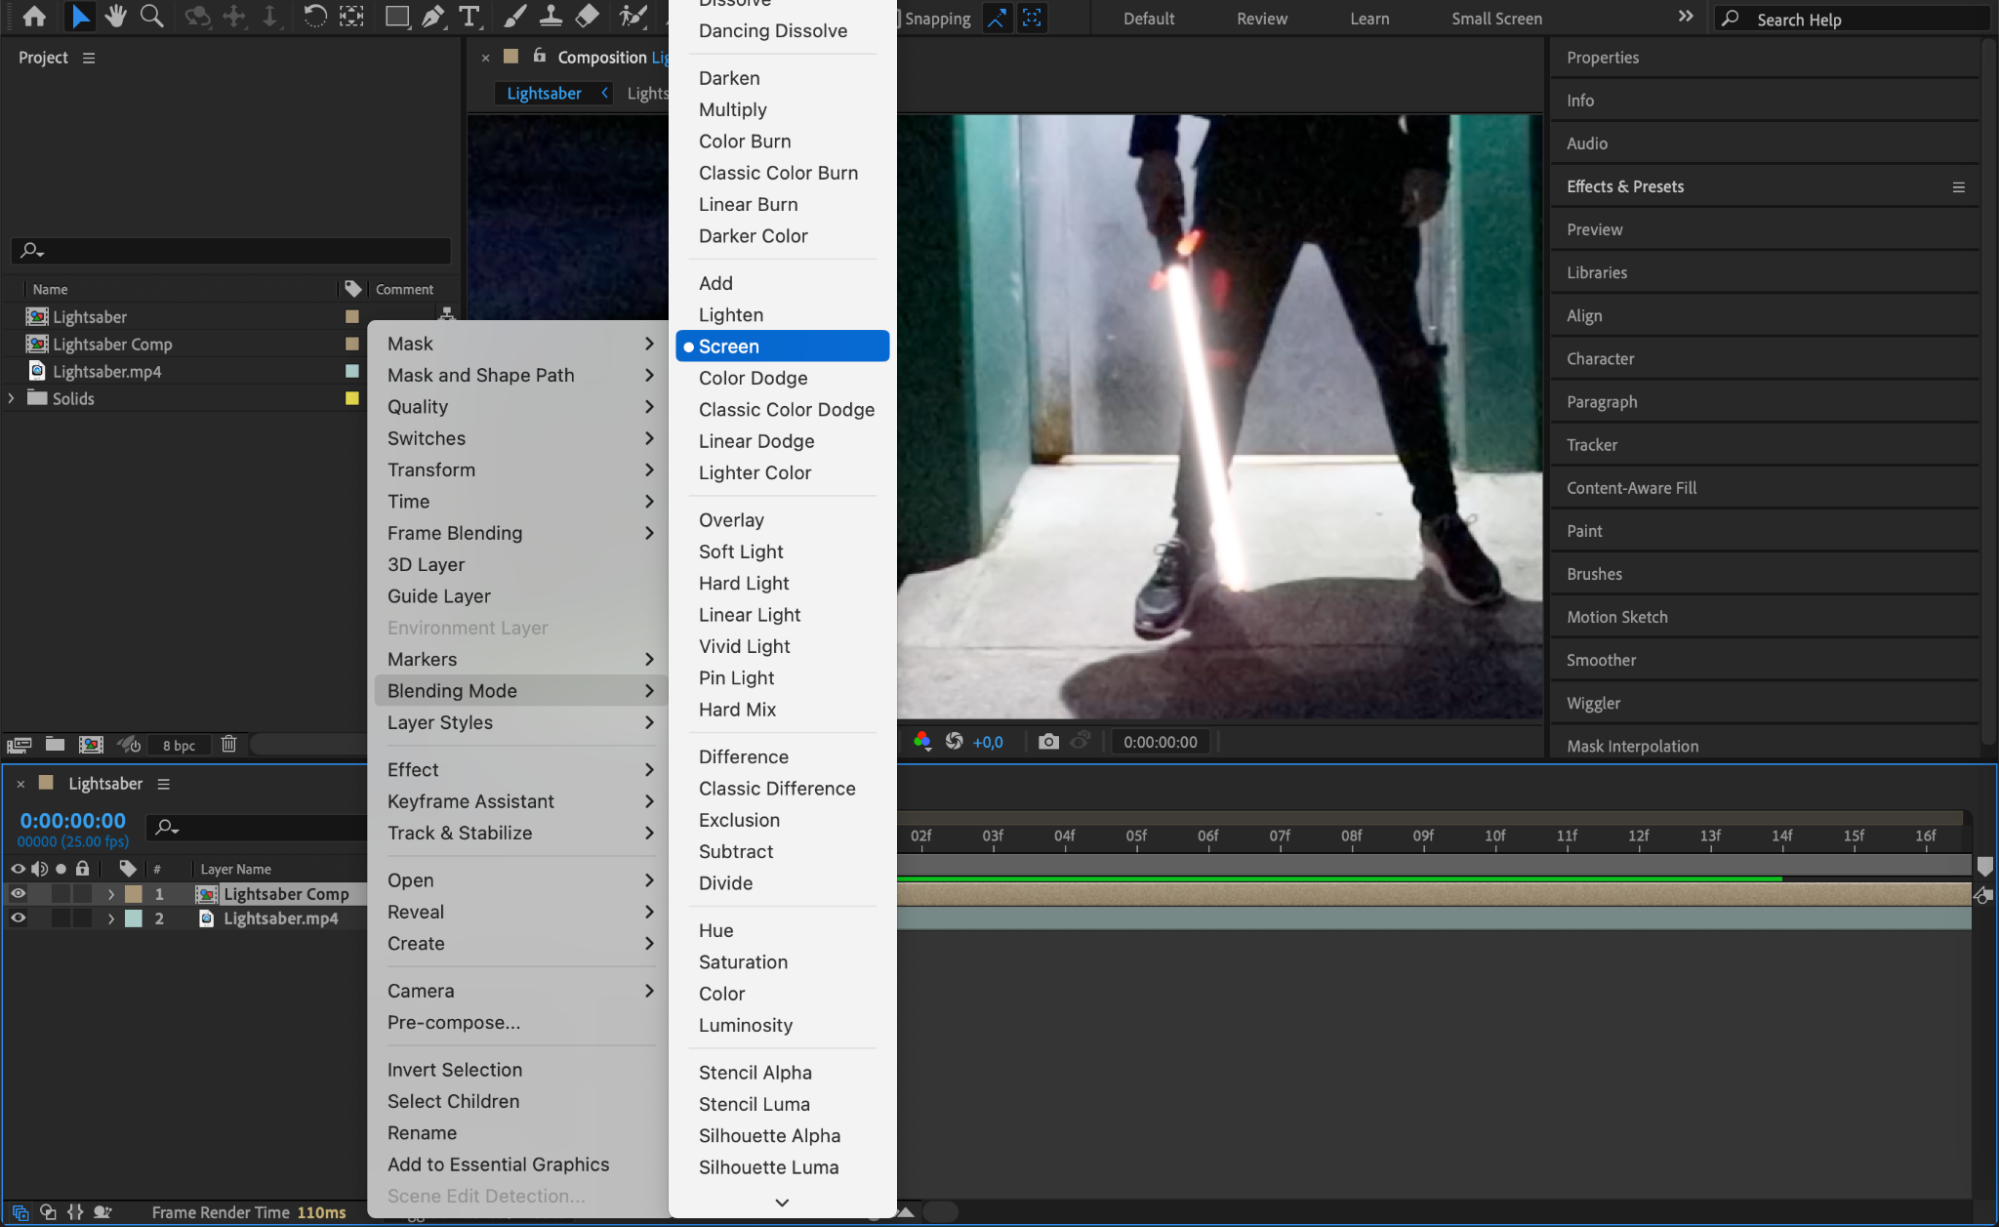This screenshot has height=1227, width=1999.
Task: Pick the Eraser tool
Action: click(x=588, y=16)
